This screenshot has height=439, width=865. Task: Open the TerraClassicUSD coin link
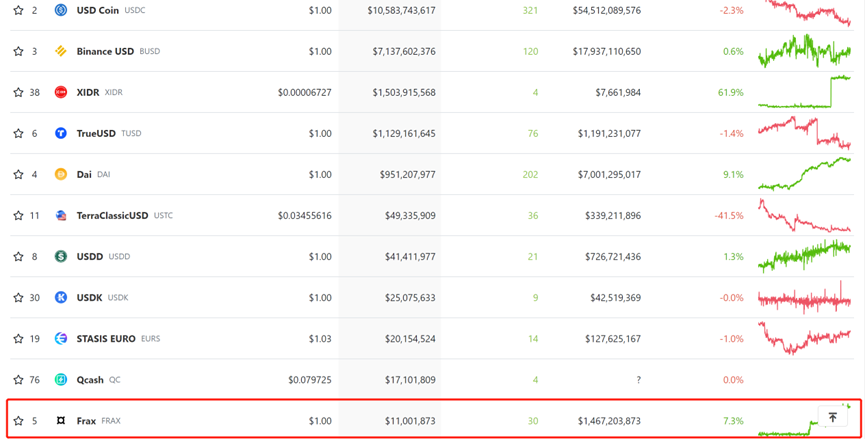point(112,216)
